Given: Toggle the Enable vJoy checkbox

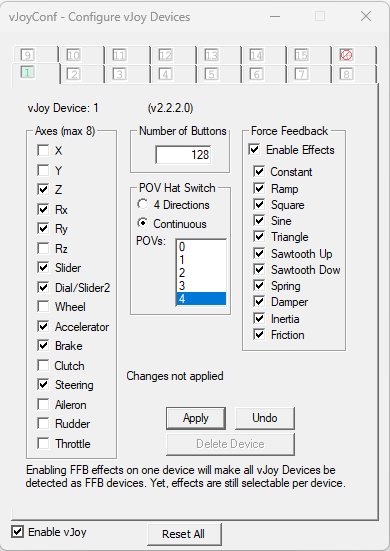Looking at the screenshot, I should pos(18,532).
